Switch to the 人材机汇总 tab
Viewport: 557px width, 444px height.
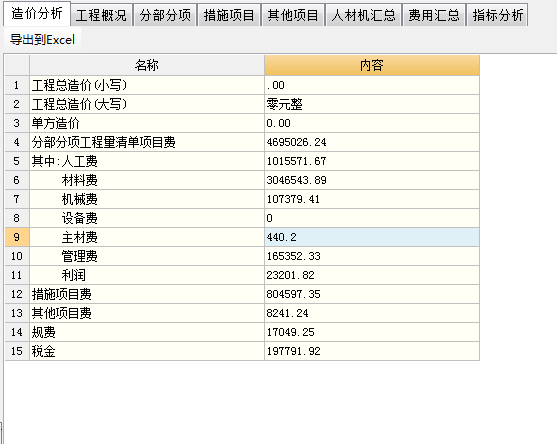[x=363, y=15]
